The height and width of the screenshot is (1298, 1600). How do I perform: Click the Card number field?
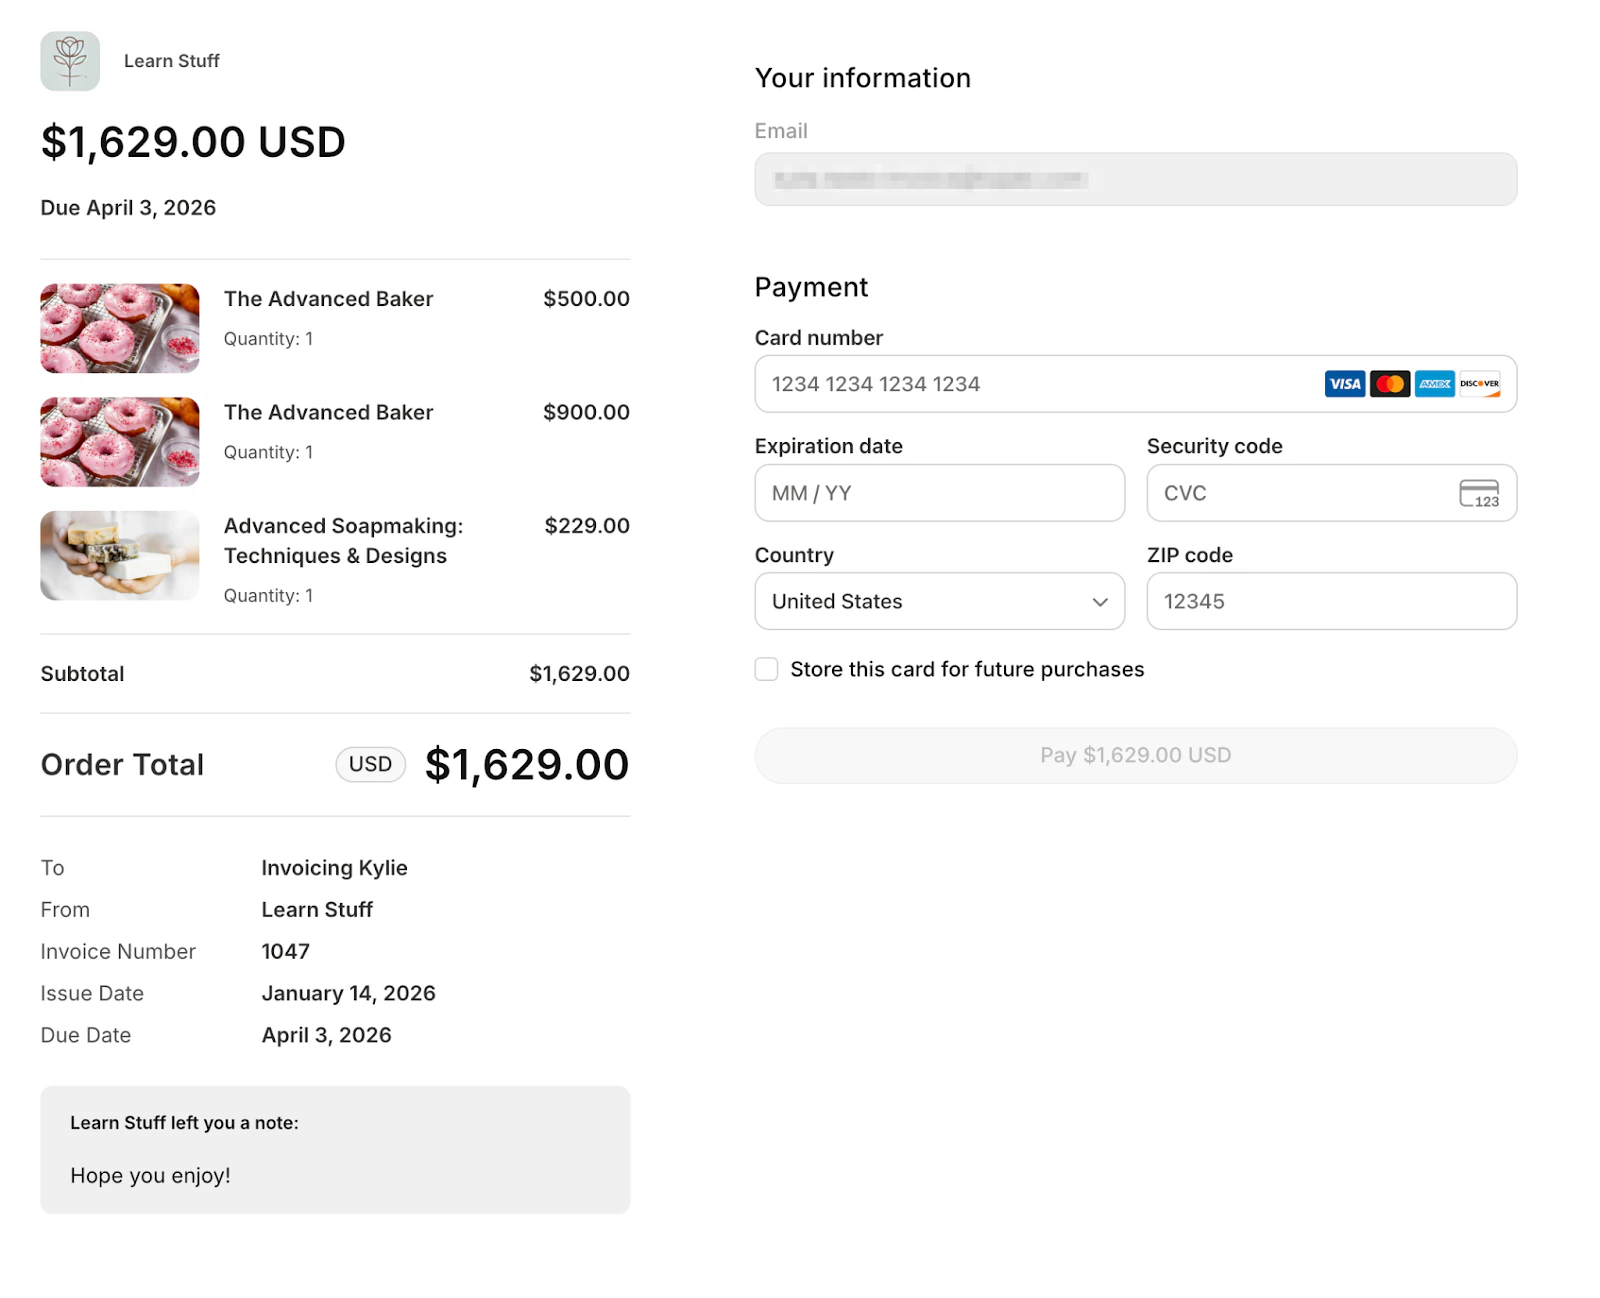click(x=1000, y=384)
